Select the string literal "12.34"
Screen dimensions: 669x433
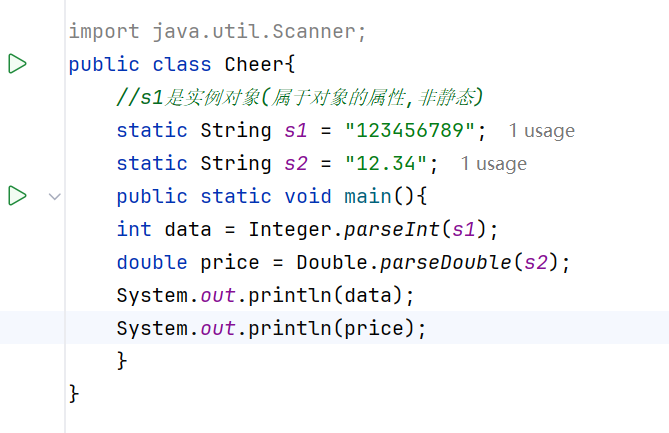tap(386, 163)
